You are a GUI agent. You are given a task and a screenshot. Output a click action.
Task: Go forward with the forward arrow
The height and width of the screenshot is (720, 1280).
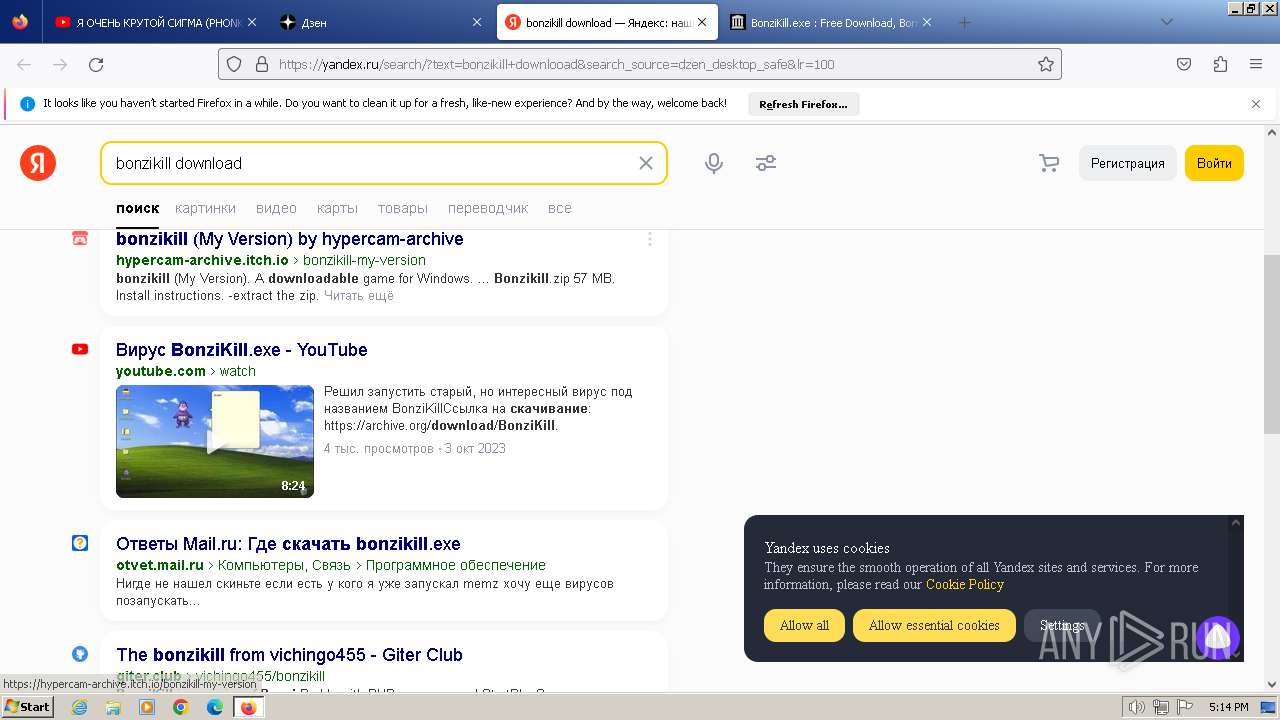[x=60, y=64]
